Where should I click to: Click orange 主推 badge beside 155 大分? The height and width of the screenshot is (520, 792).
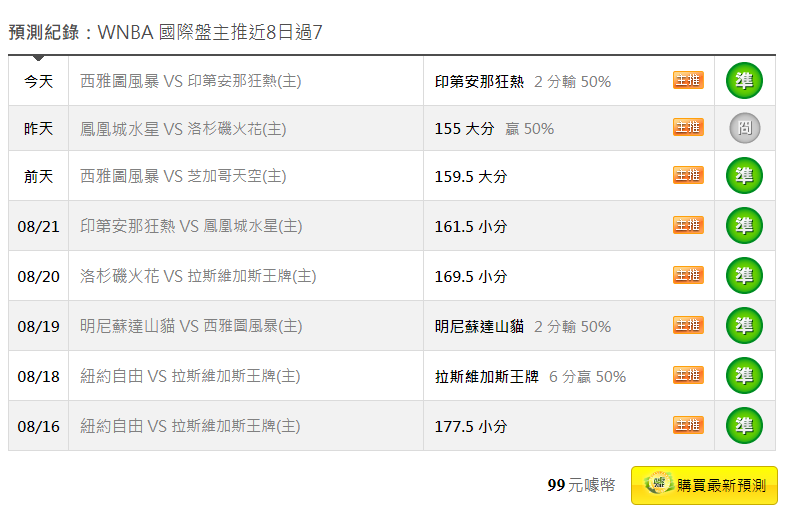(x=688, y=127)
